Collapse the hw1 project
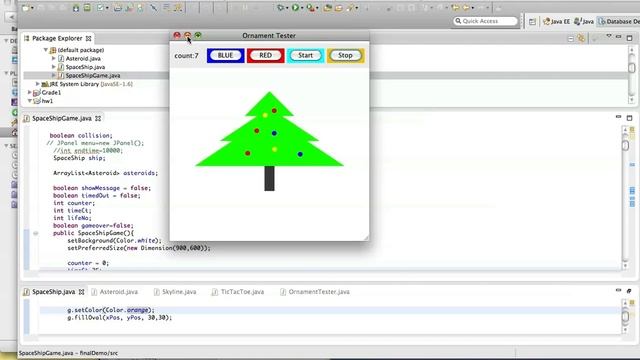 [29, 101]
